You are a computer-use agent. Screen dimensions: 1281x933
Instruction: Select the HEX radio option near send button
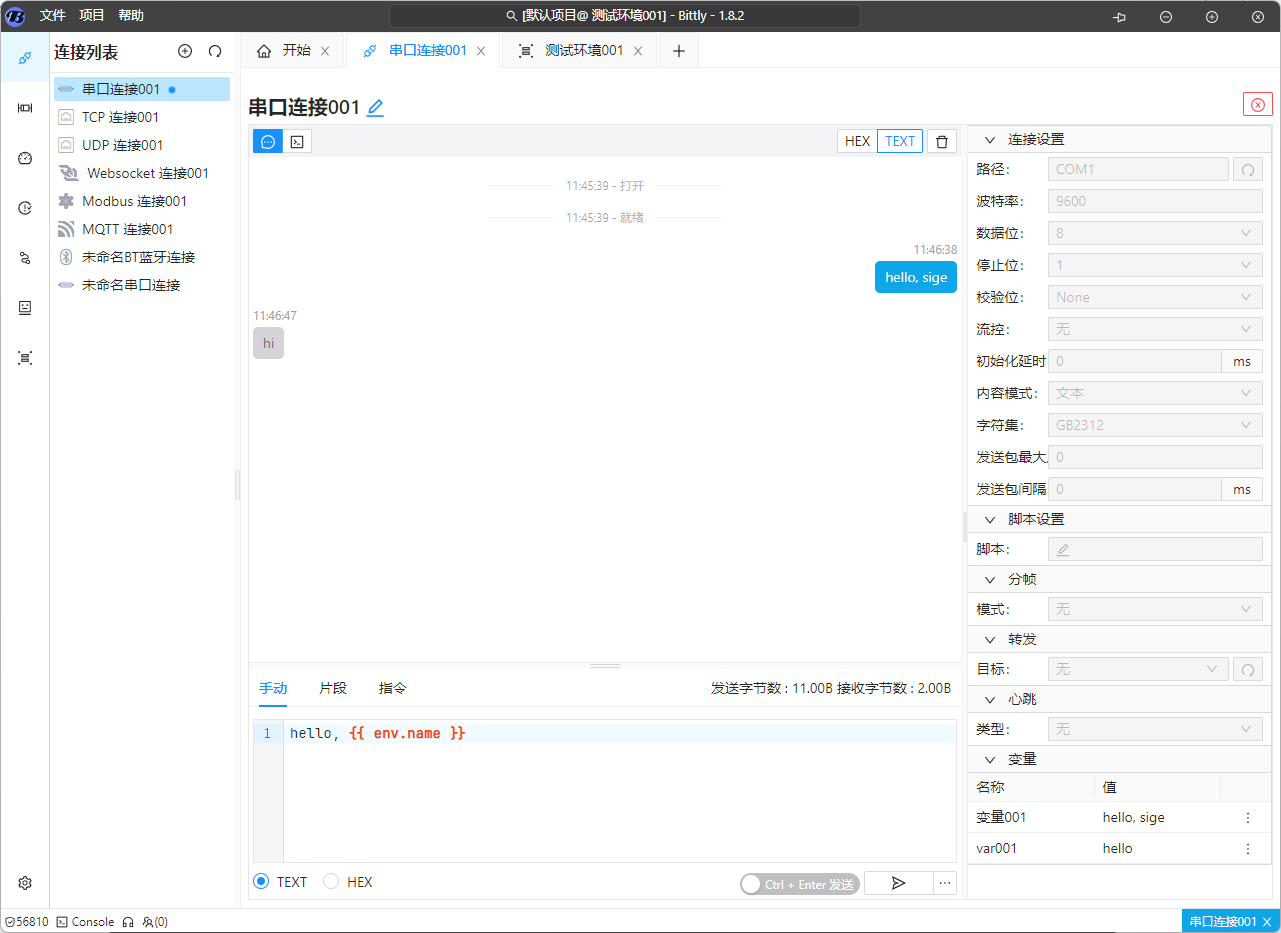330,881
